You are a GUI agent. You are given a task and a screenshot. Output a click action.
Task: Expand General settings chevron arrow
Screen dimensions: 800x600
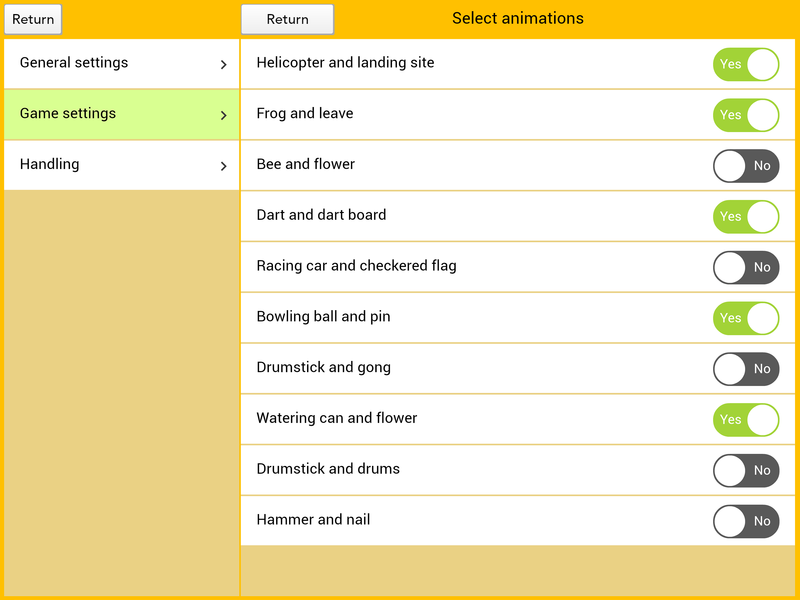pos(223,64)
